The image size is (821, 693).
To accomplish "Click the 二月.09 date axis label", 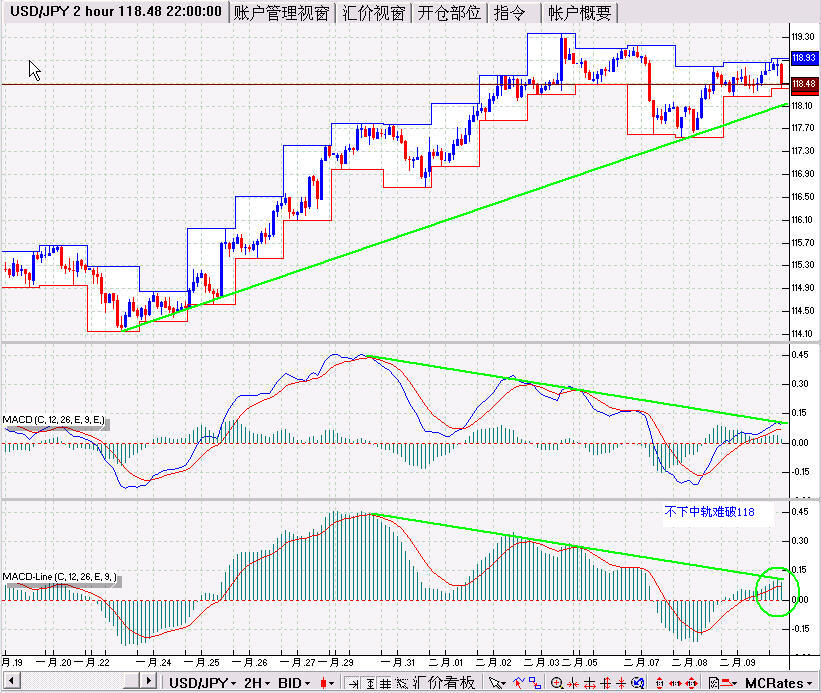I will [737, 662].
